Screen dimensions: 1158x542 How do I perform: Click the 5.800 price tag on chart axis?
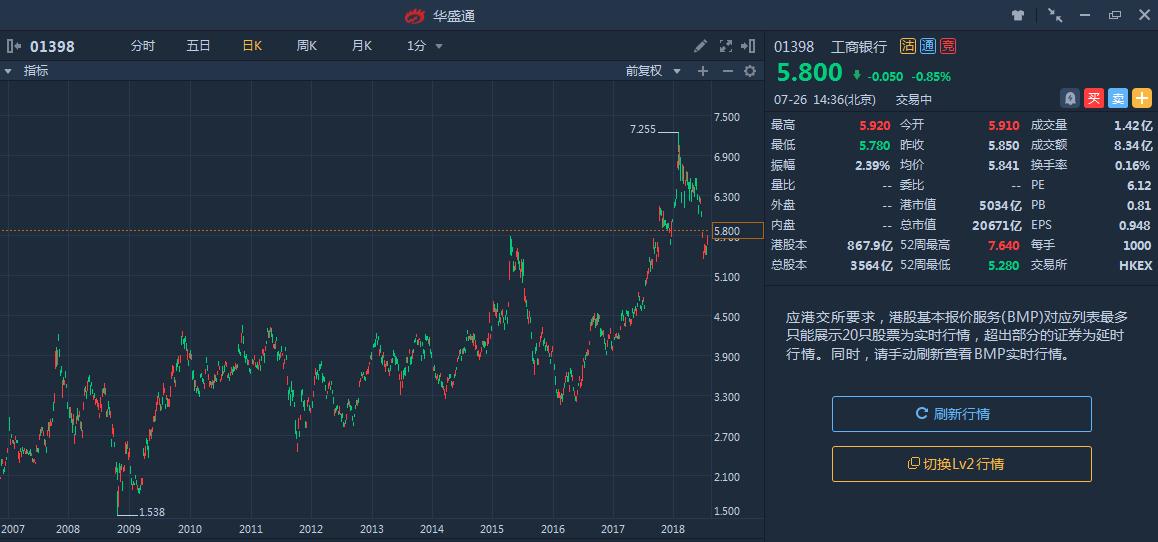[x=738, y=230]
